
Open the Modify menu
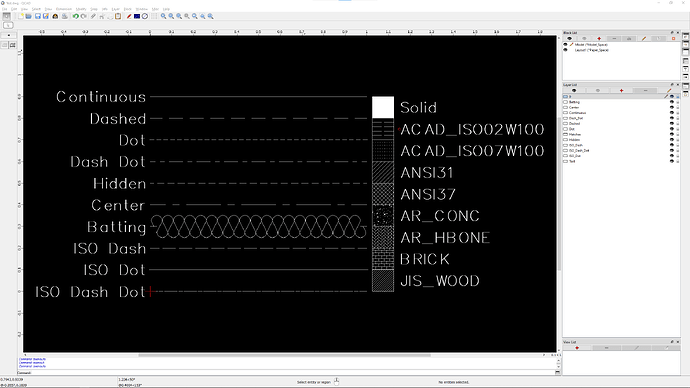click(81, 9)
